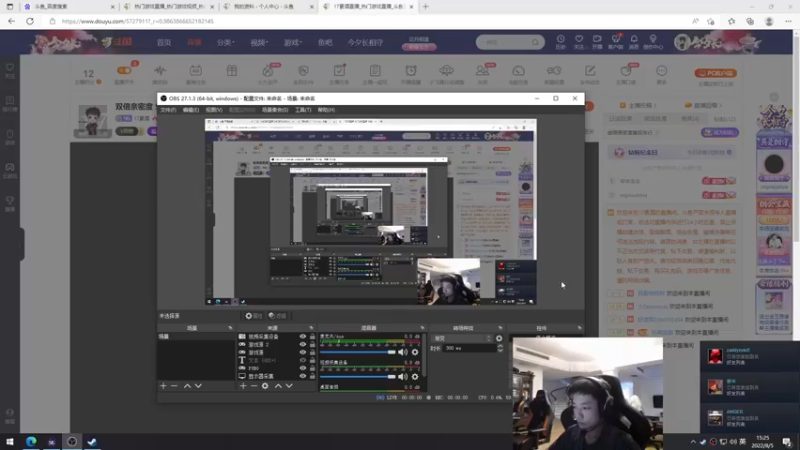Move the selected source down
This screenshot has width=800, height=450.
tap(289, 386)
